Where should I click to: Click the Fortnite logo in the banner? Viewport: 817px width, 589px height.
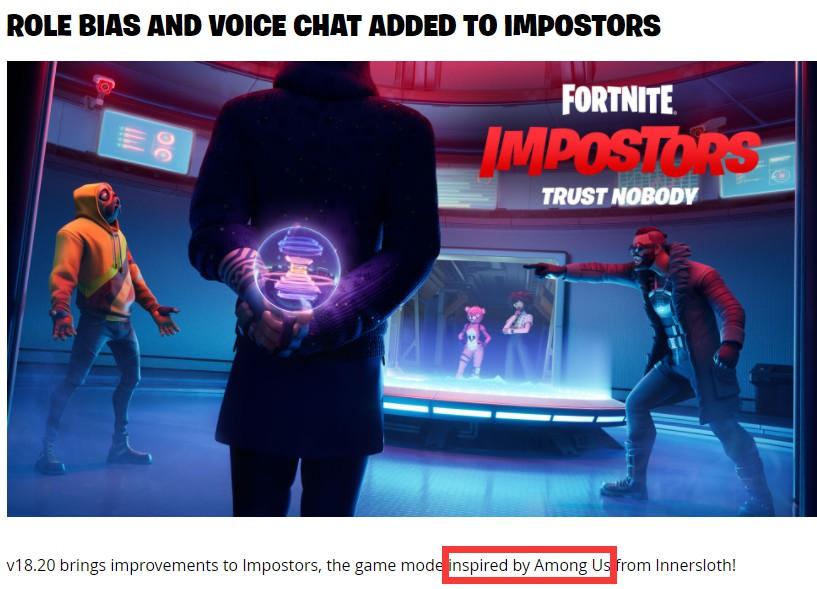pyautogui.click(x=618, y=100)
